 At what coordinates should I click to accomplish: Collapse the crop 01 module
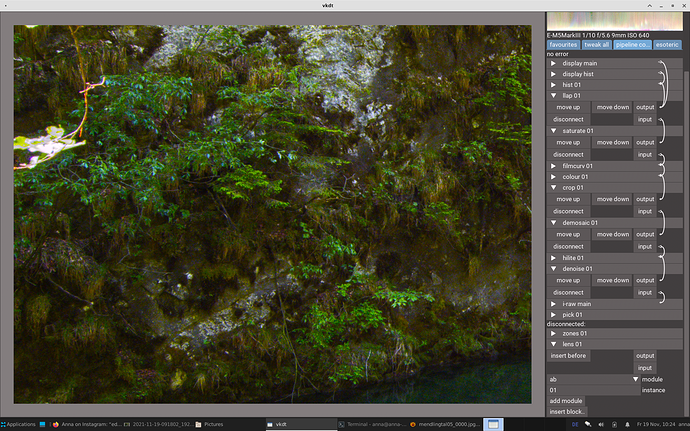[x=554, y=188]
